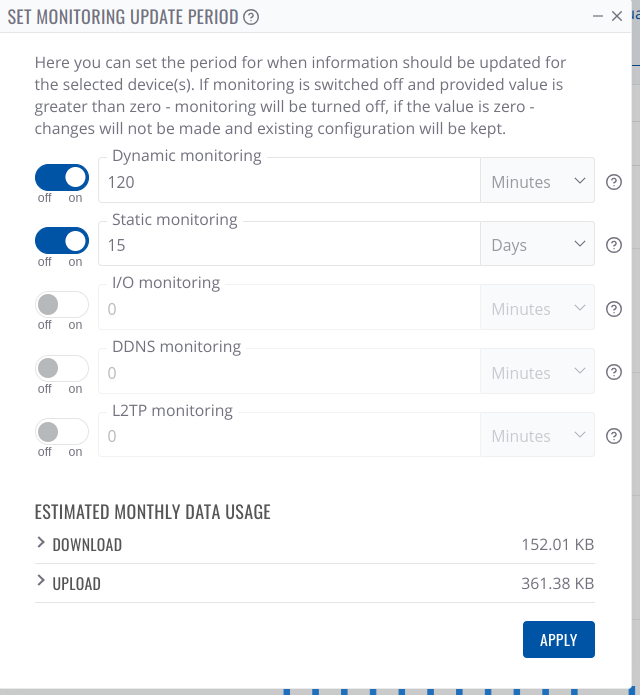
Task: Show help for Static monitoring
Action: [614, 245]
